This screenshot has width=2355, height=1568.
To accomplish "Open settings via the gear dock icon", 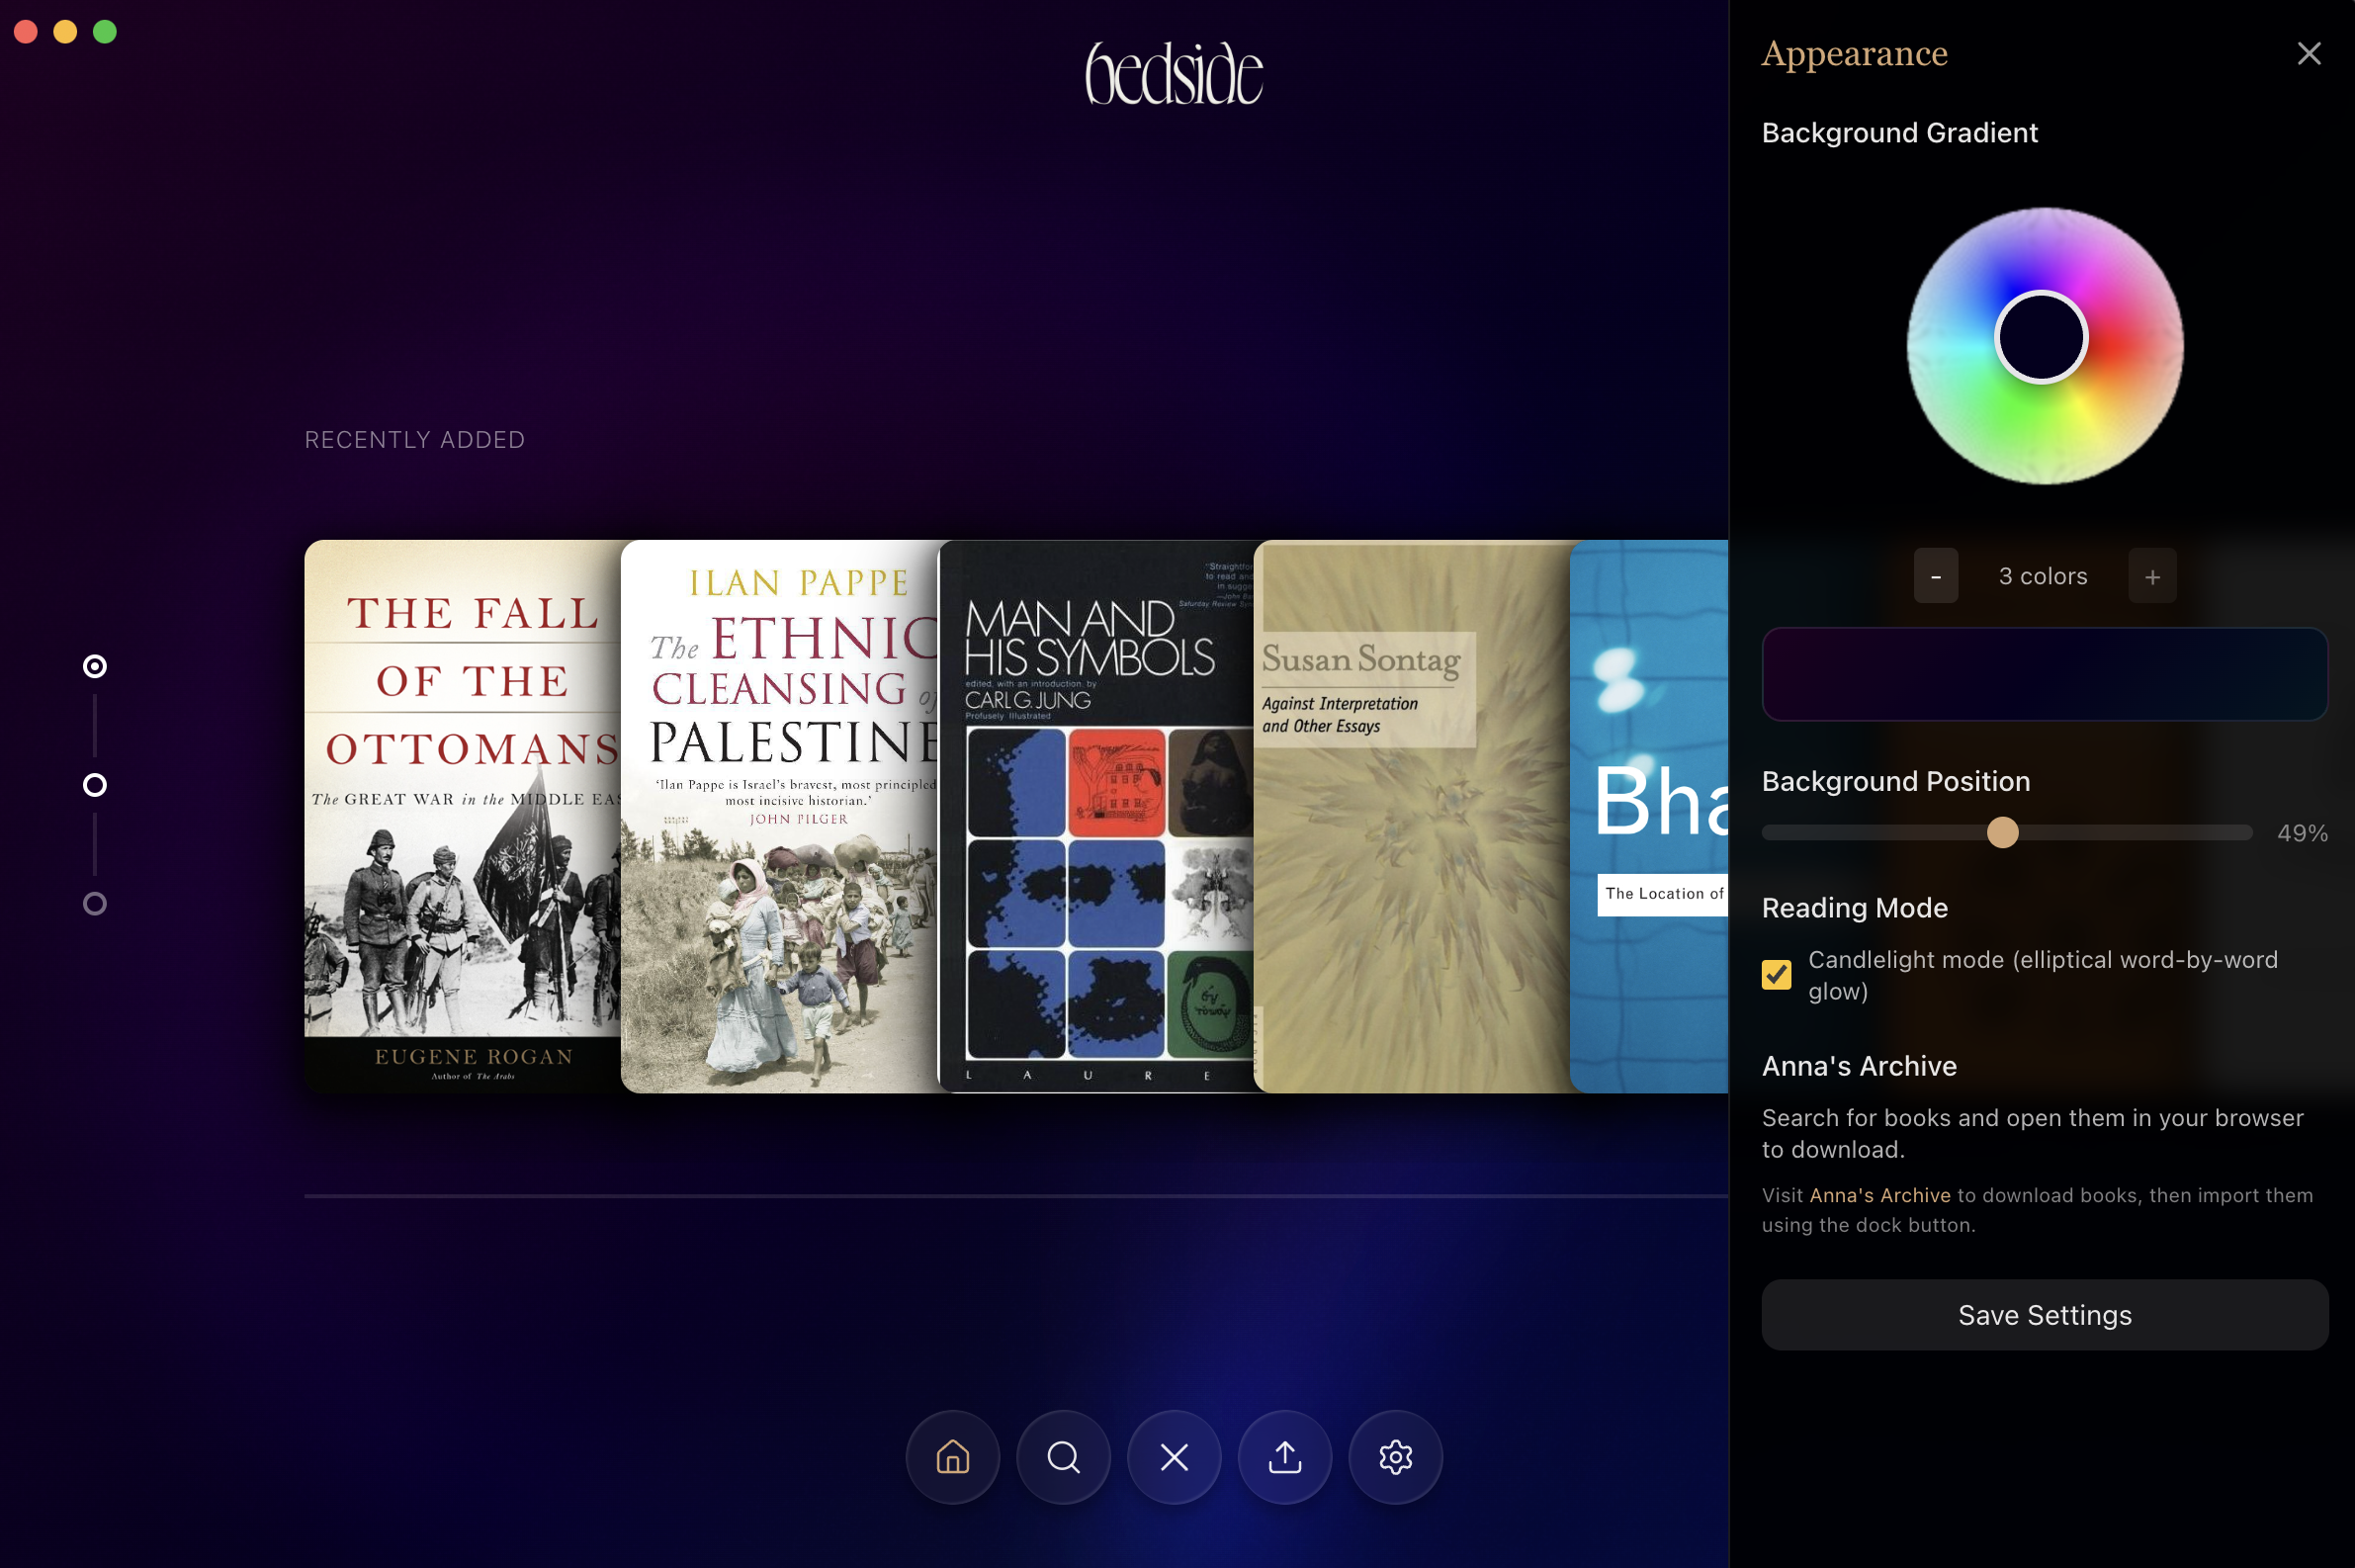I will pyautogui.click(x=1396, y=1457).
